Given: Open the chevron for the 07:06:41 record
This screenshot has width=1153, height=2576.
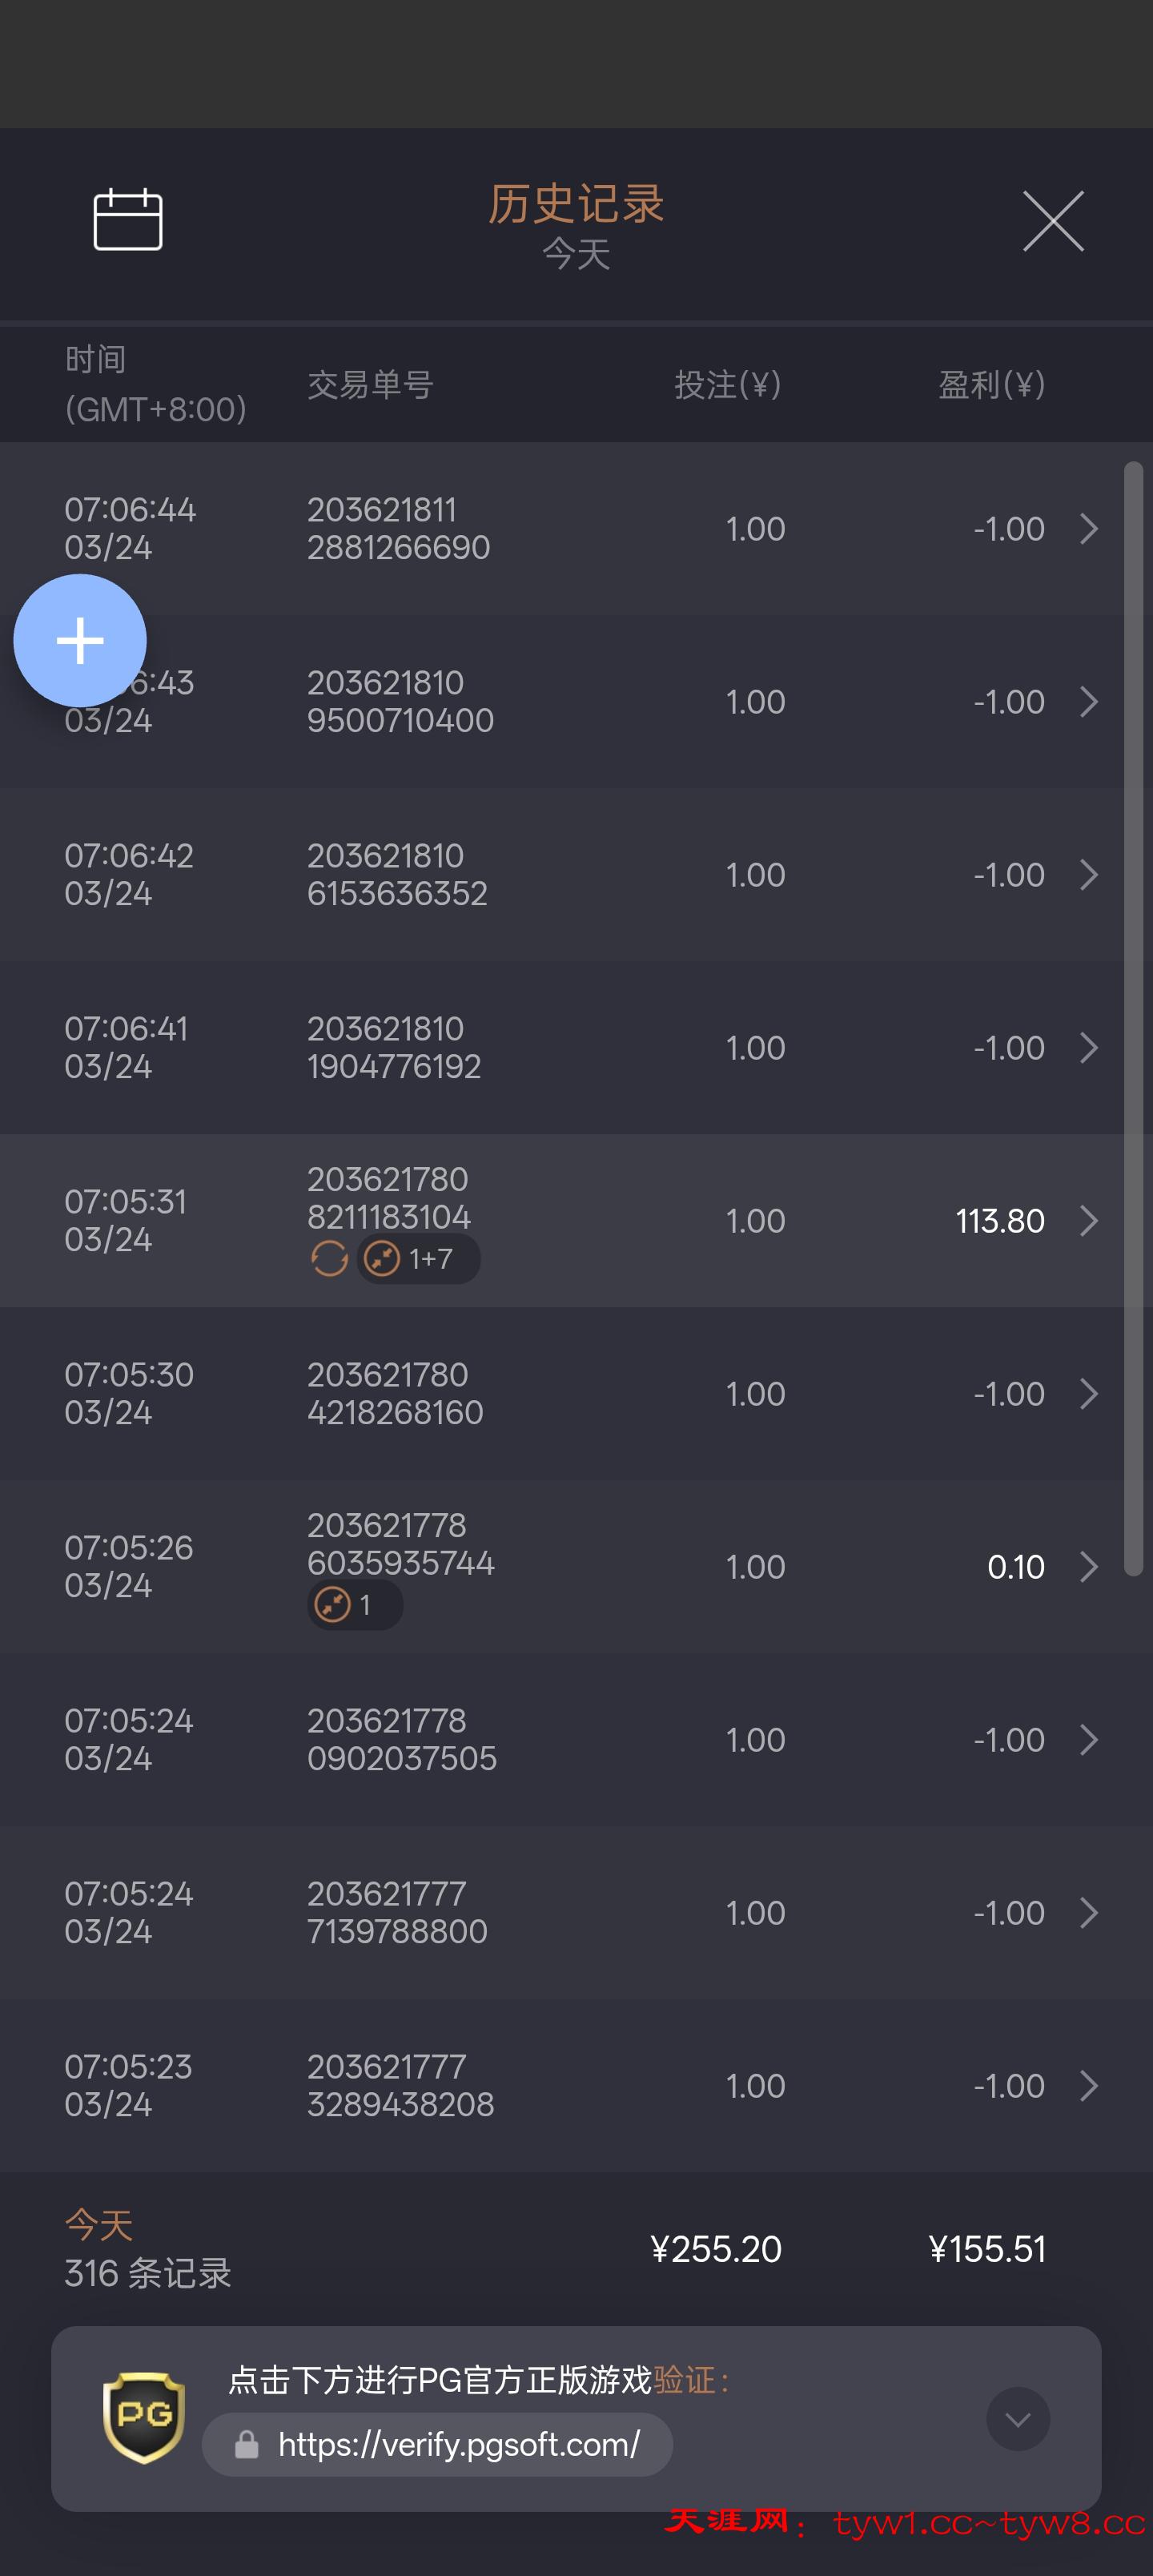Looking at the screenshot, I should [x=1089, y=1047].
